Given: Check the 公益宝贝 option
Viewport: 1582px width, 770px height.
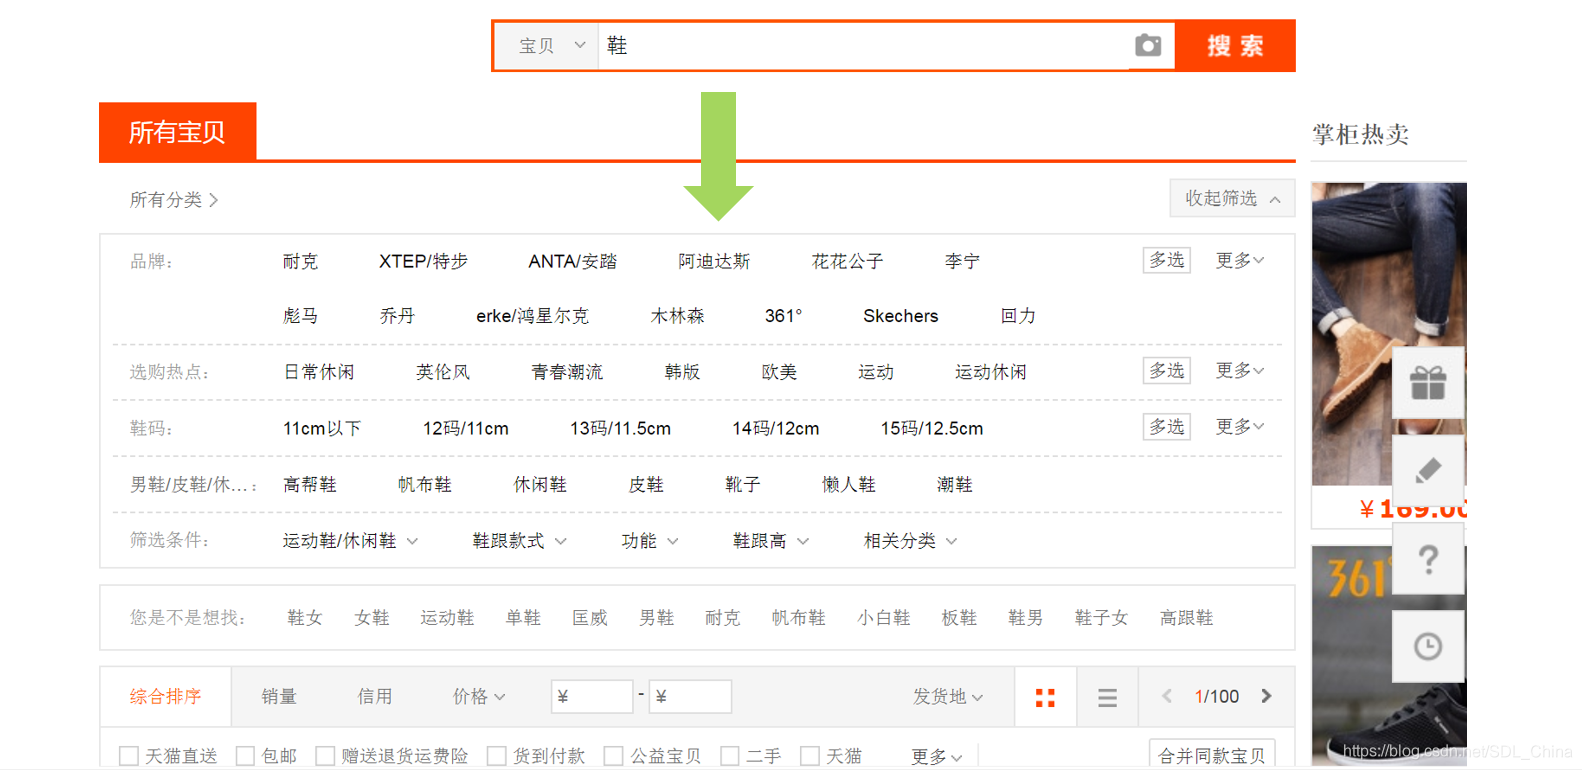Looking at the screenshot, I should 614,756.
